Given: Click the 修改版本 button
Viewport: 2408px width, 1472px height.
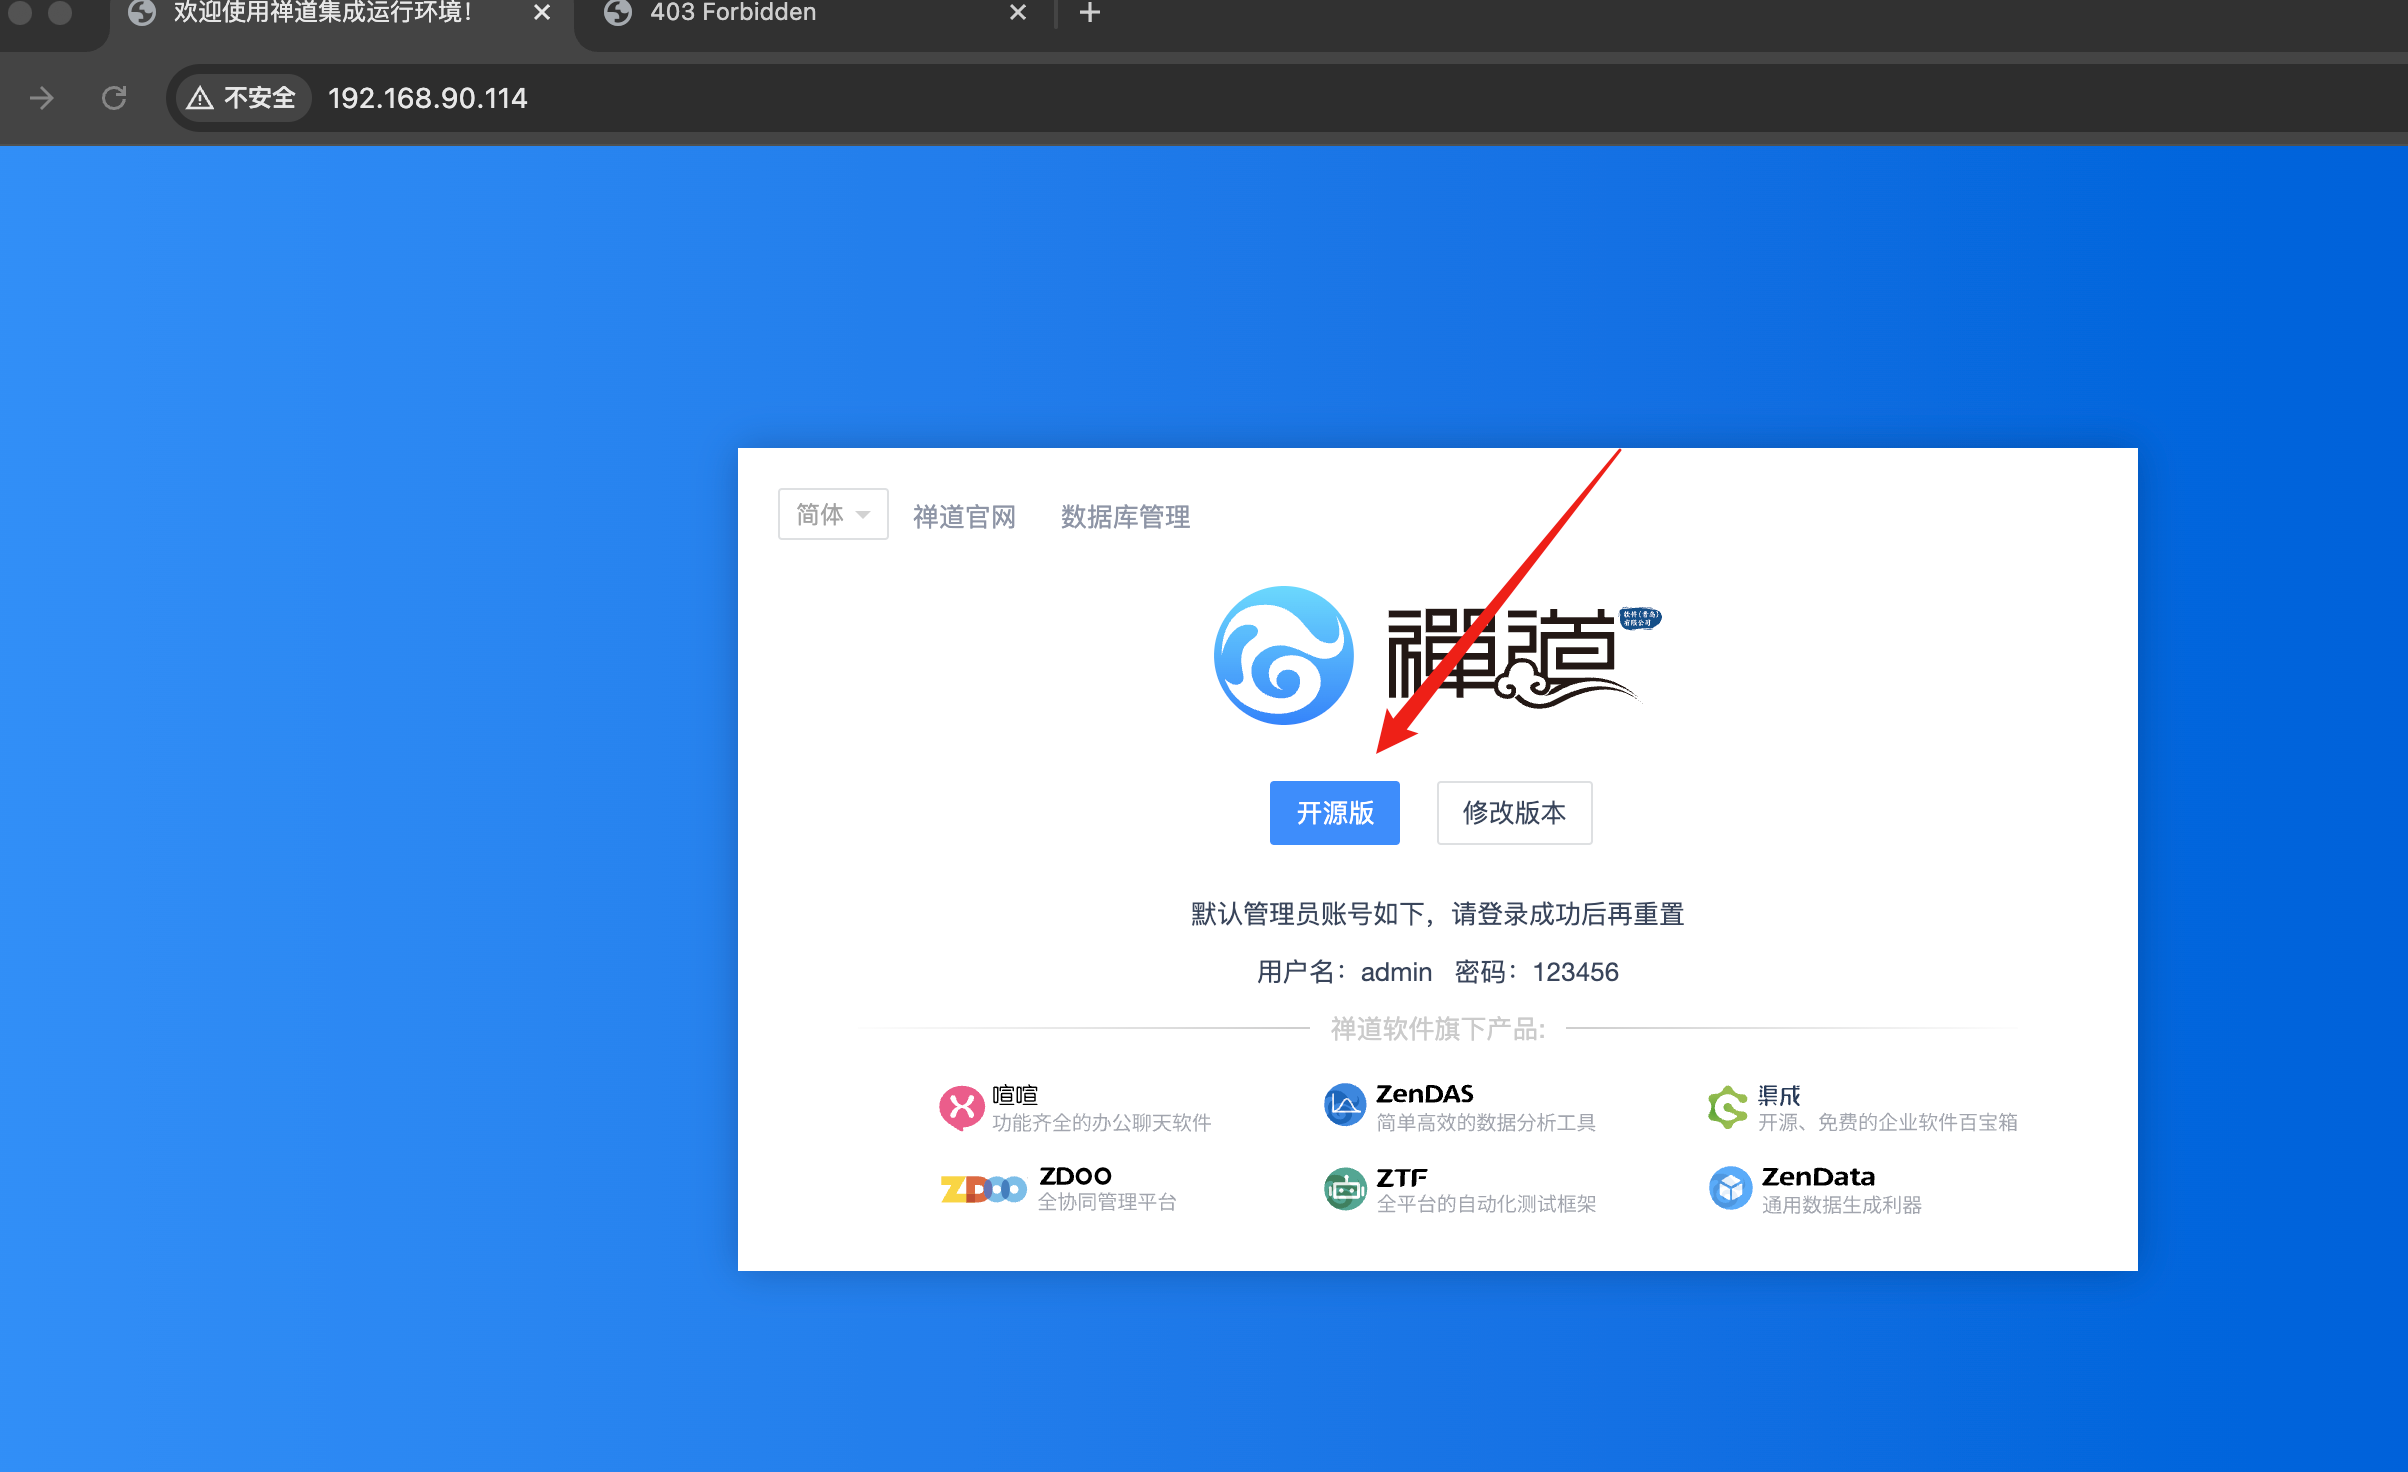Looking at the screenshot, I should (x=1514, y=813).
